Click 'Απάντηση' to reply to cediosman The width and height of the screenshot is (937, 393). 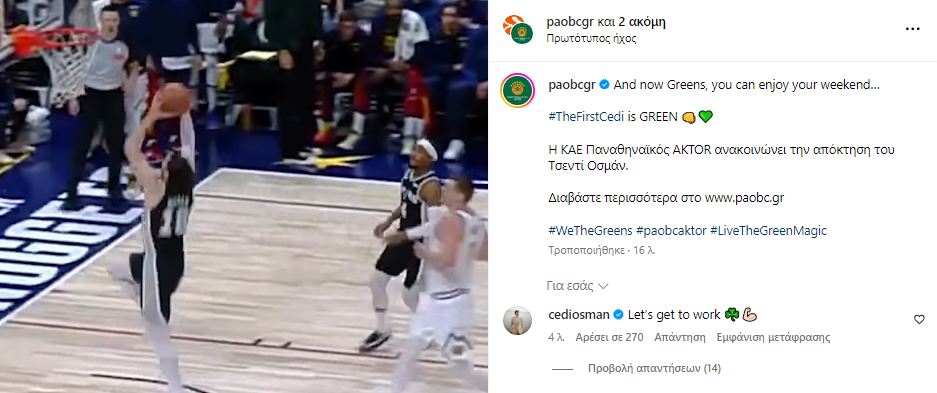coord(680,337)
